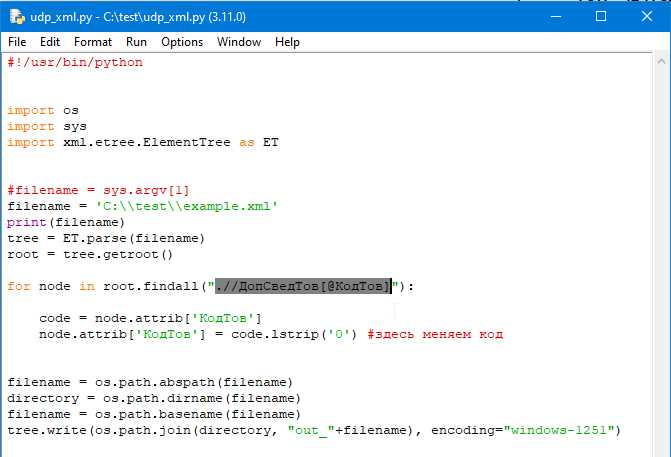671x457 pixels.
Task: Open the Window menu
Action: 239,42
